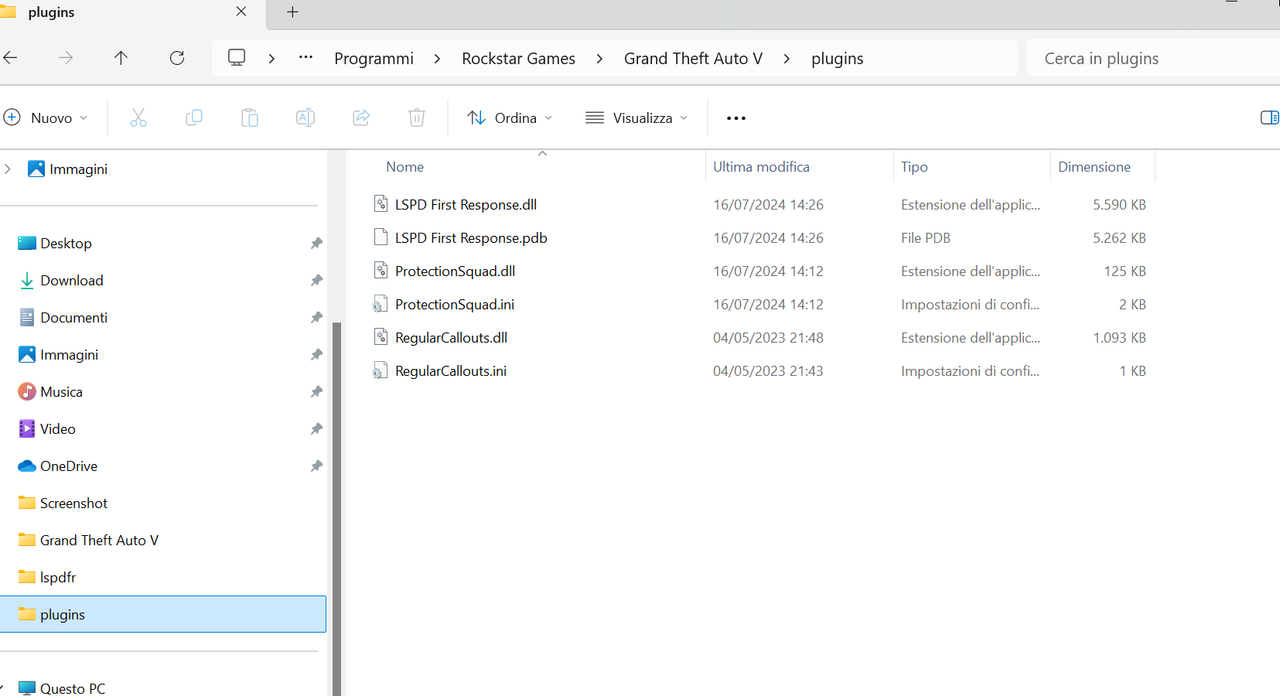Image resolution: width=1280 pixels, height=696 pixels.
Task: Select the LSPD First Response.dll filename
Action: 466,204
